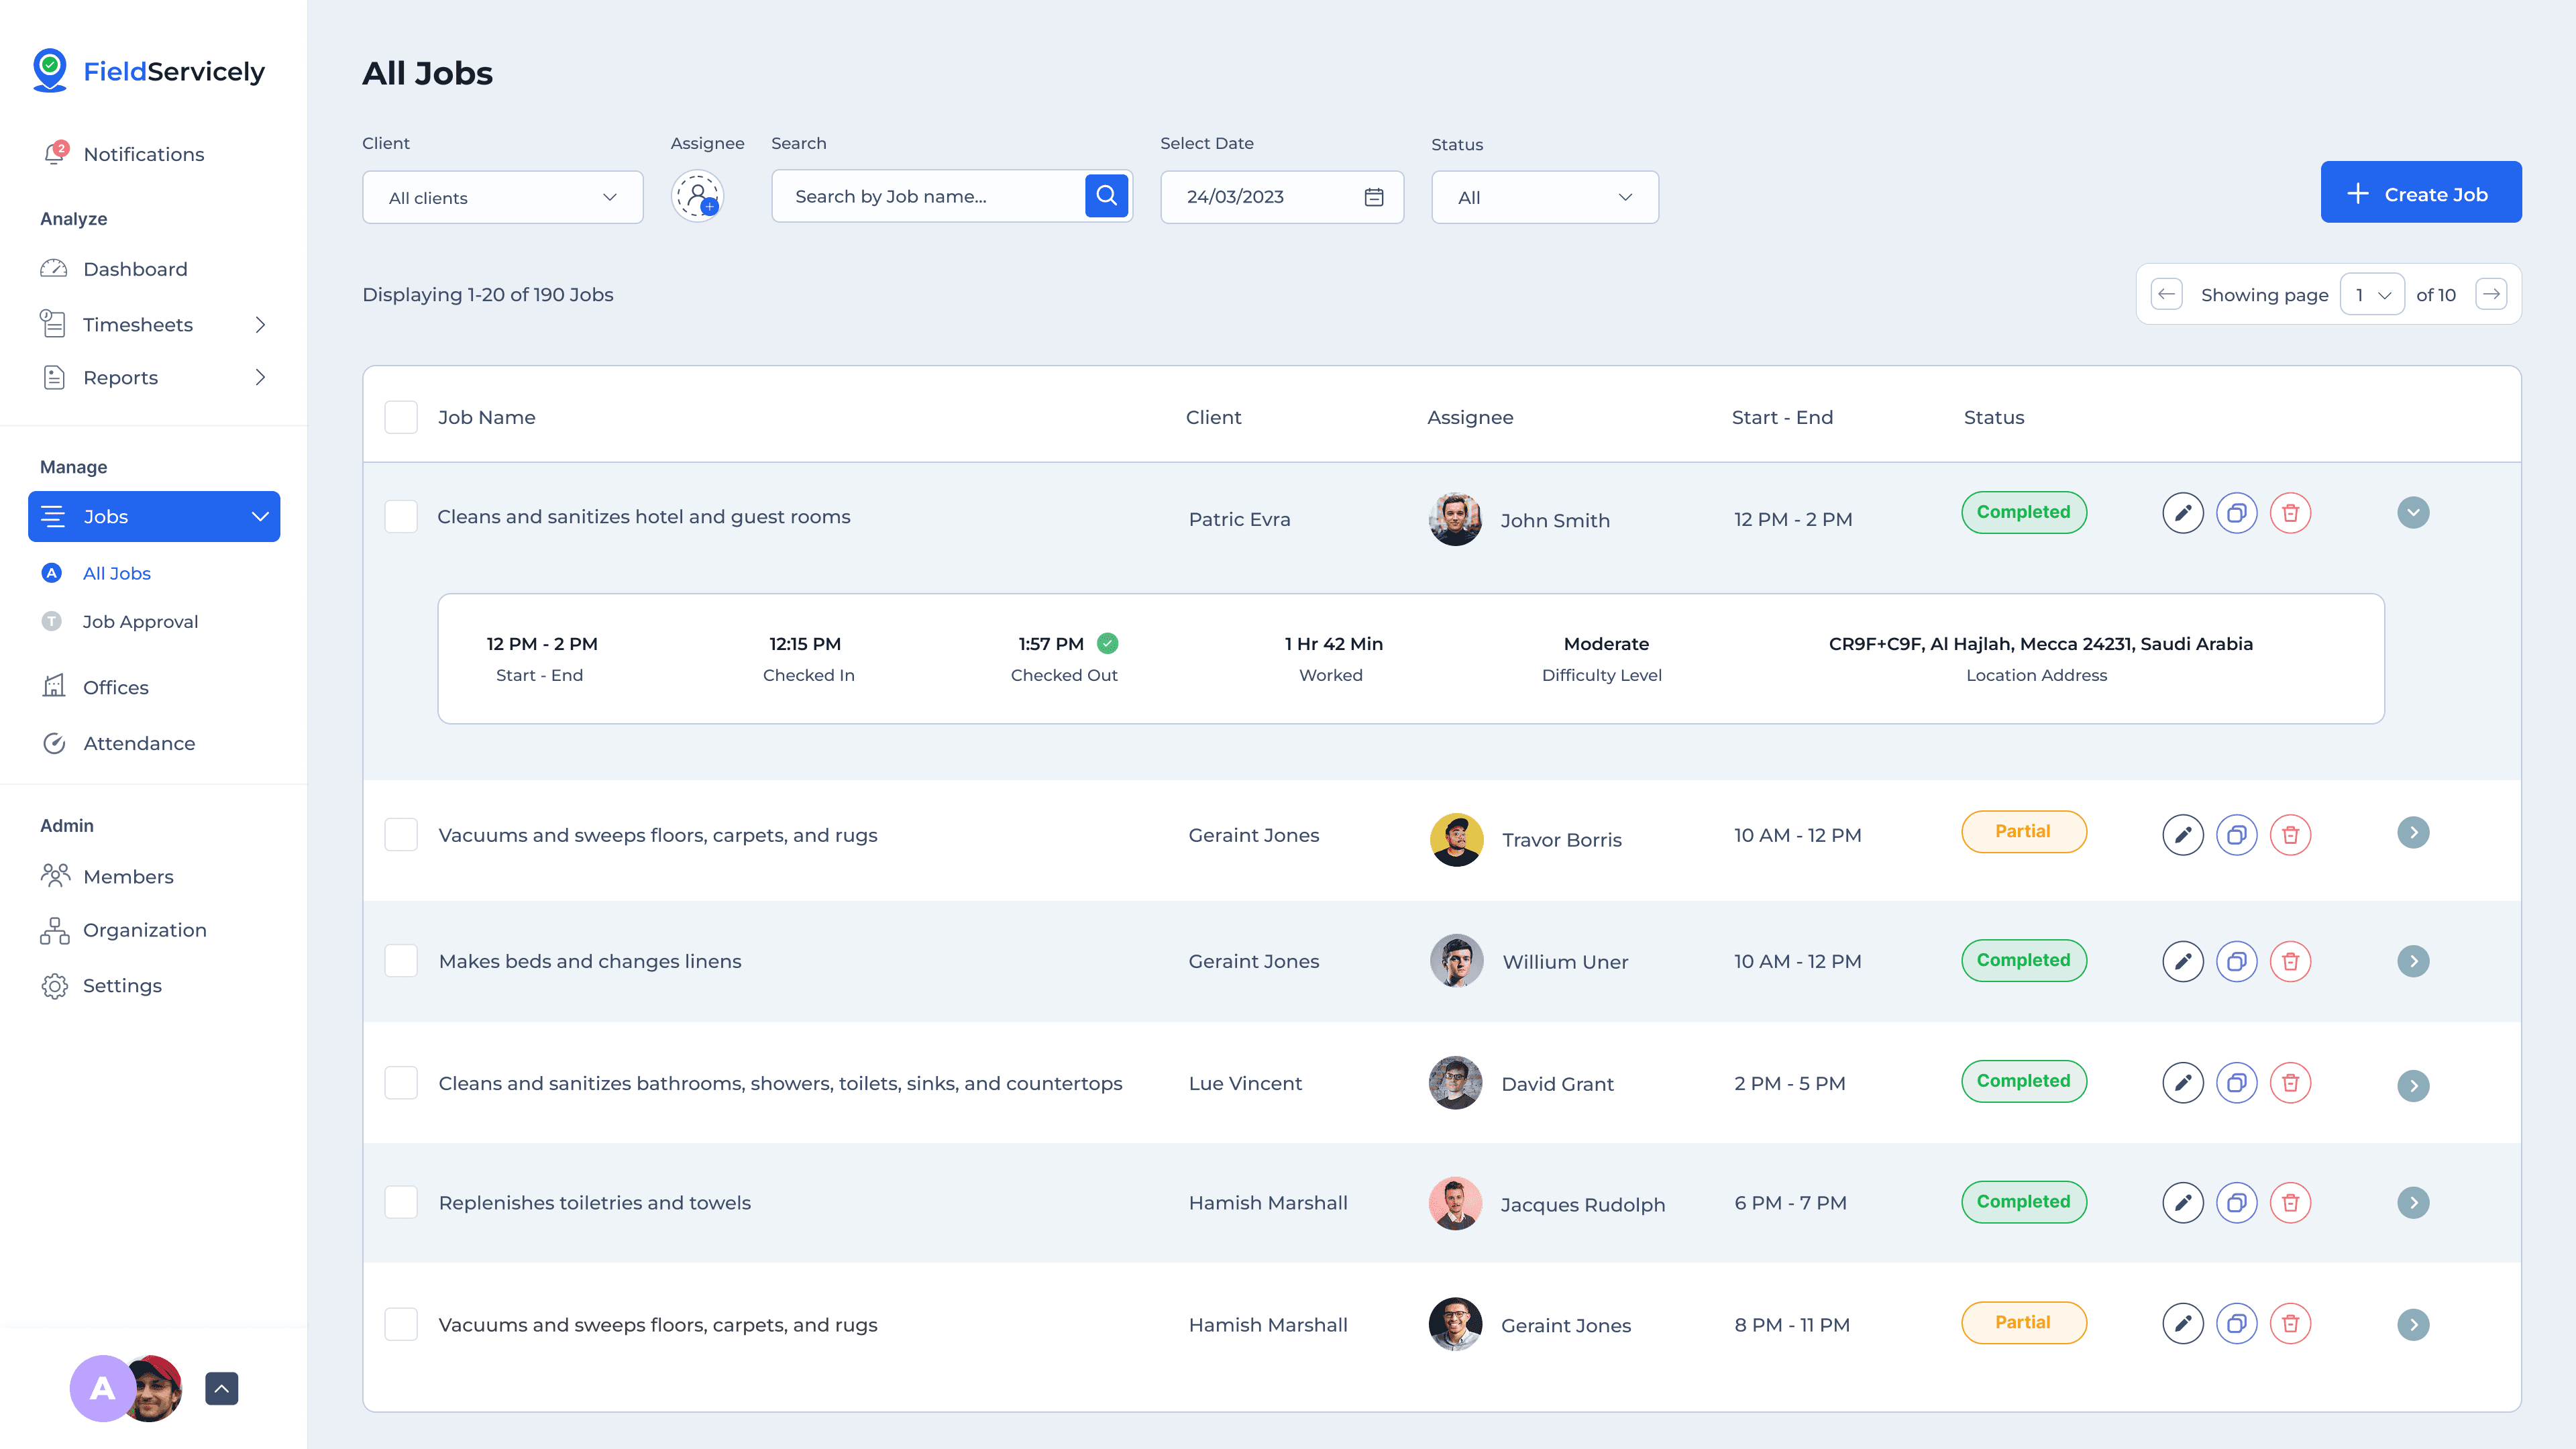Viewport: 2576px width, 1449px height.
Task: Open the Status filter dropdown
Action: (x=1544, y=198)
